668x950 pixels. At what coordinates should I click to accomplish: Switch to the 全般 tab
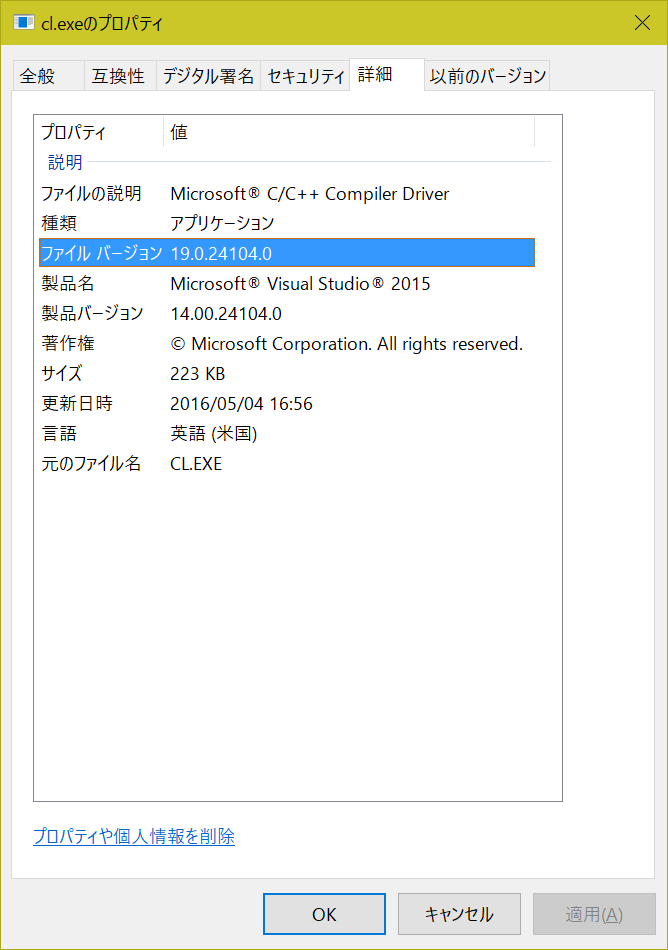(48, 76)
